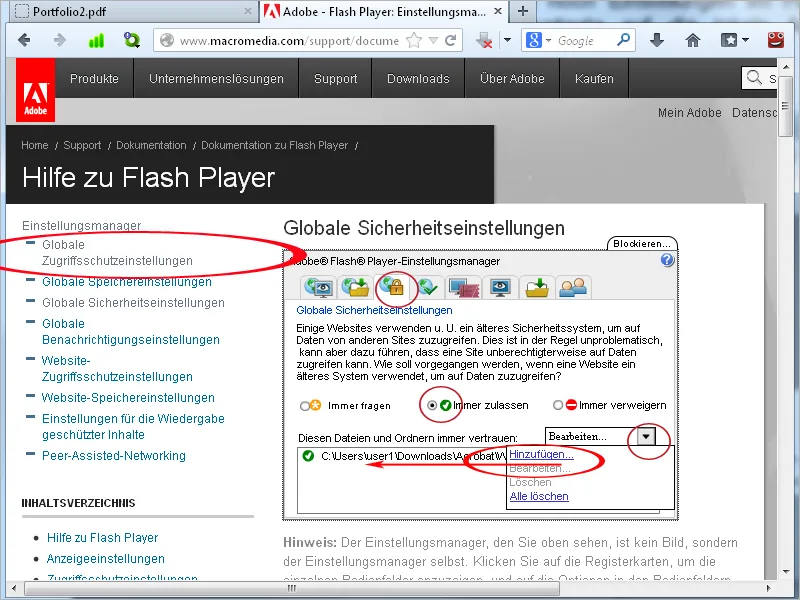Click the green signal bars toolbar icon
800x600 pixels.
96,40
